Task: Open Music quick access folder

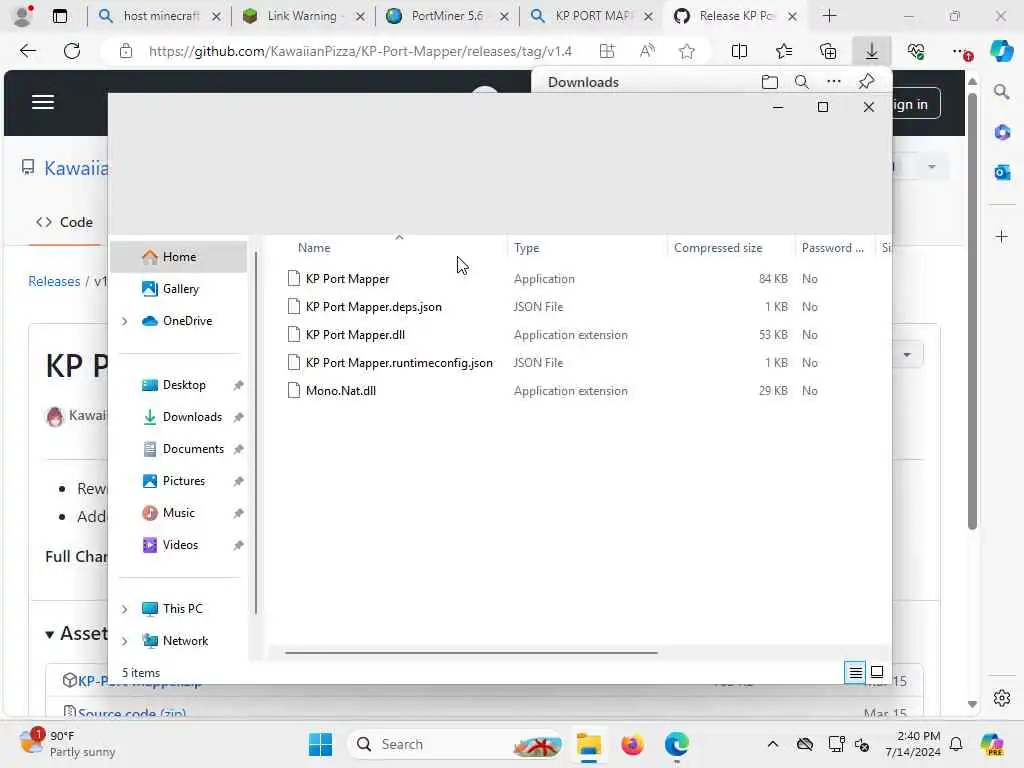Action: click(178, 513)
